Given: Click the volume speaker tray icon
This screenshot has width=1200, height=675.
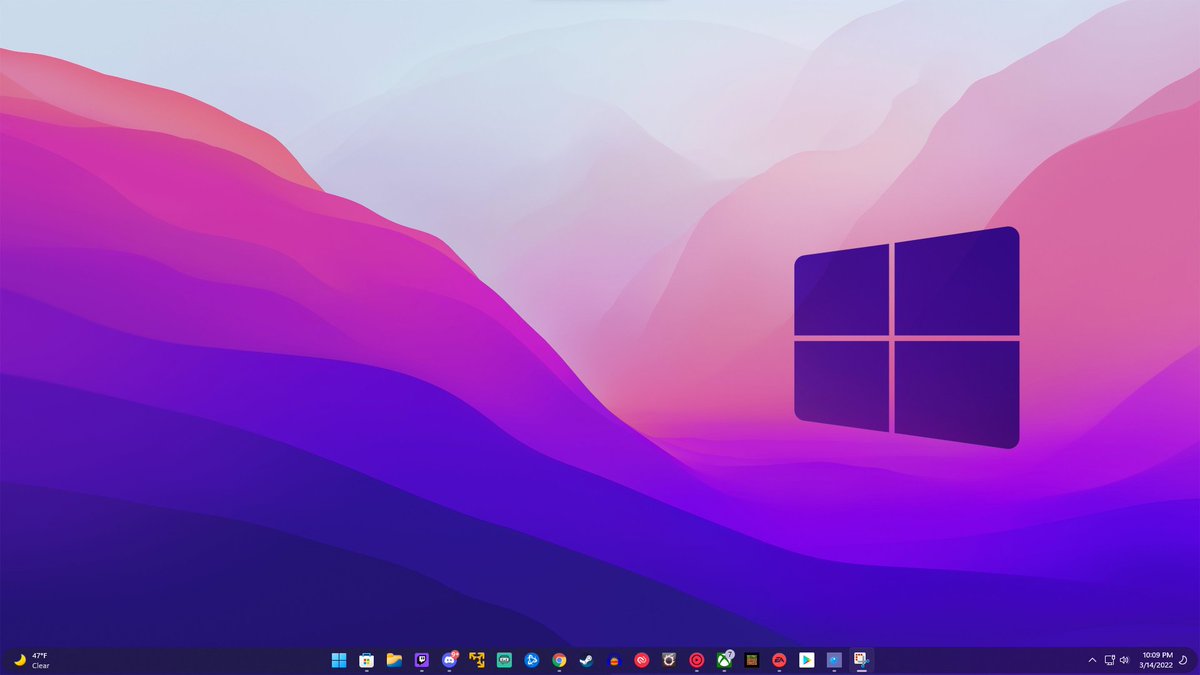Looking at the screenshot, I should coord(1124,660).
